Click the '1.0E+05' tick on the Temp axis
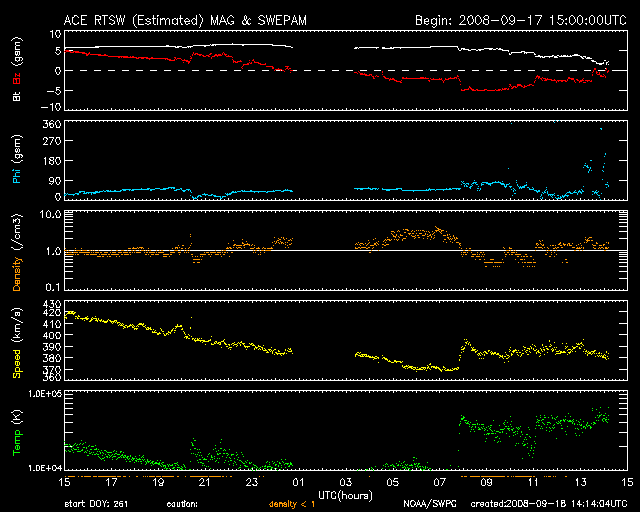 [x=45, y=393]
